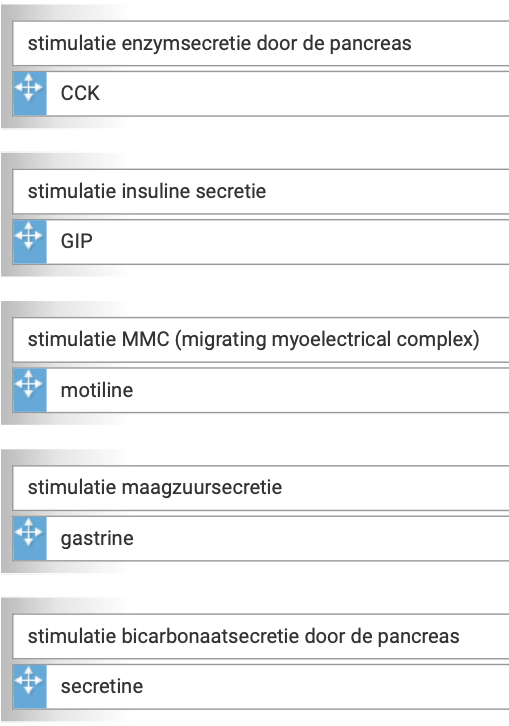Click the 'stimulatie insuline secretie' box
The image size is (509, 726).
(x=261, y=191)
